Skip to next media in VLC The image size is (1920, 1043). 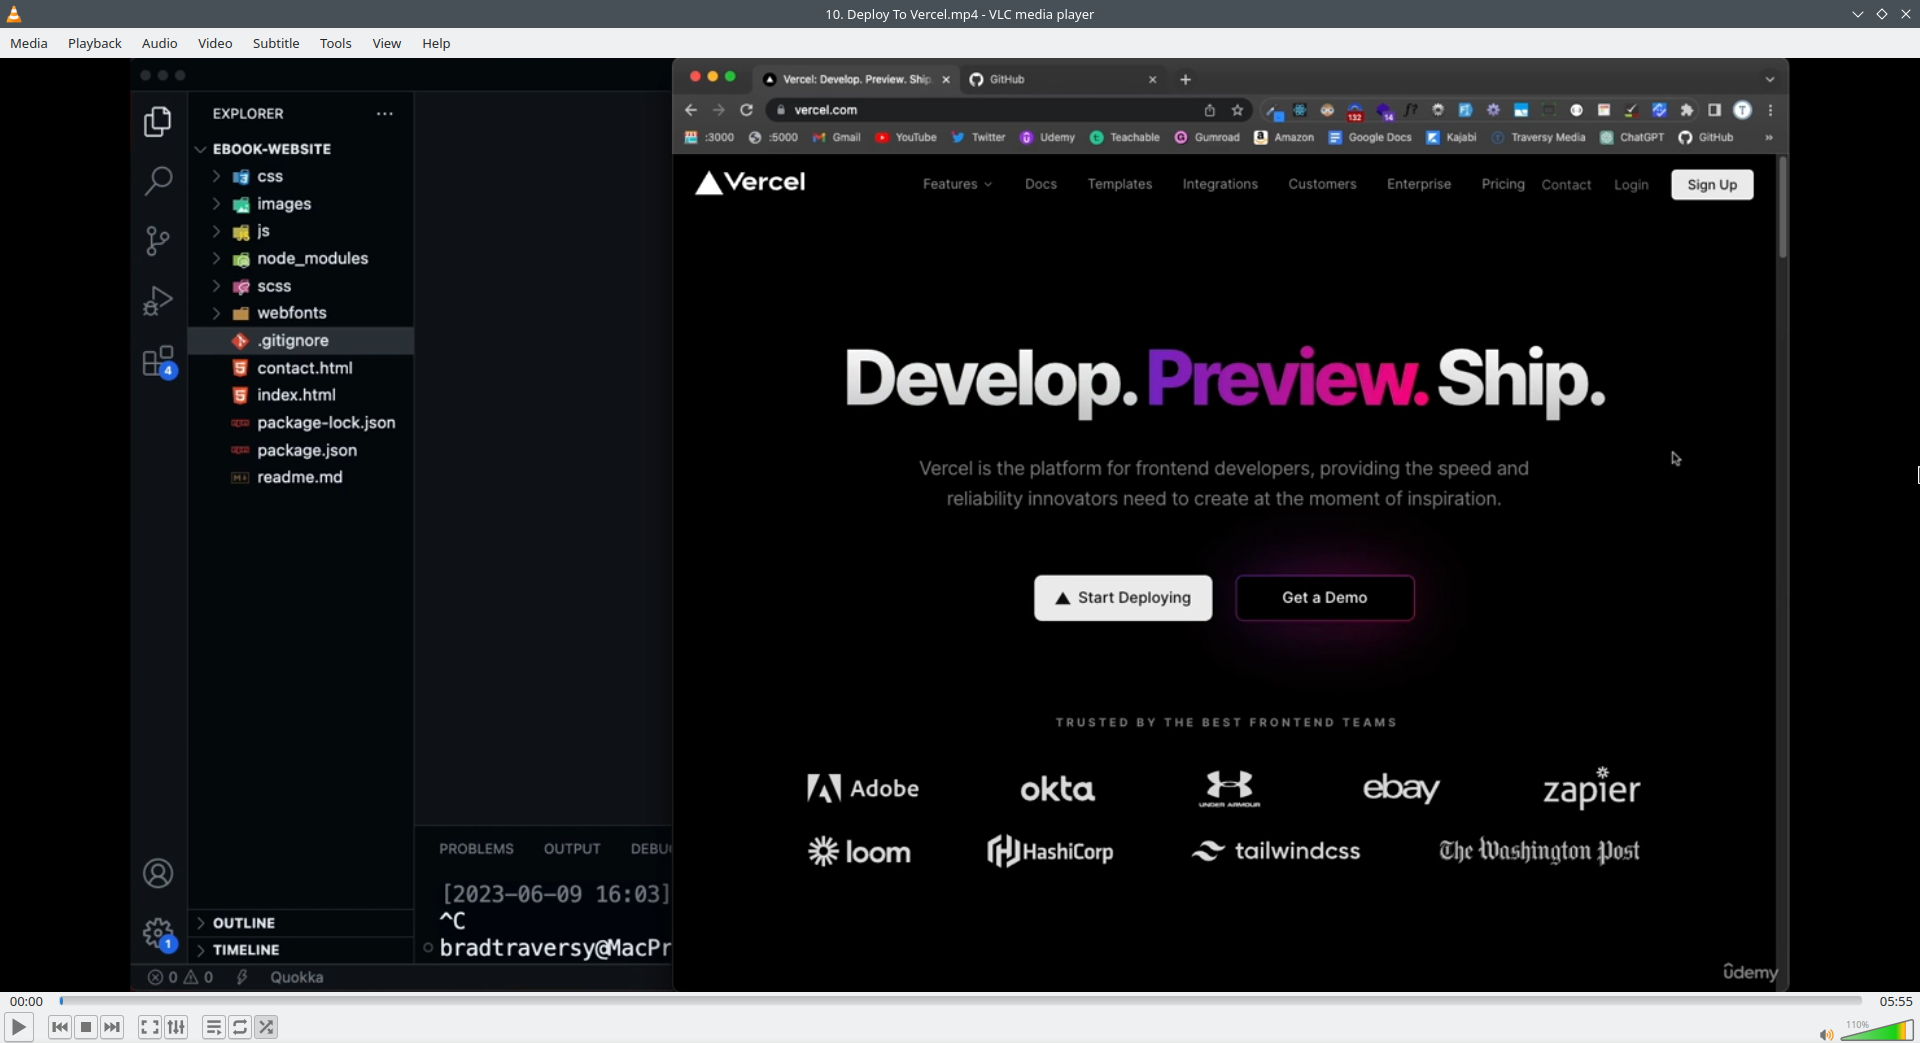(x=112, y=1027)
